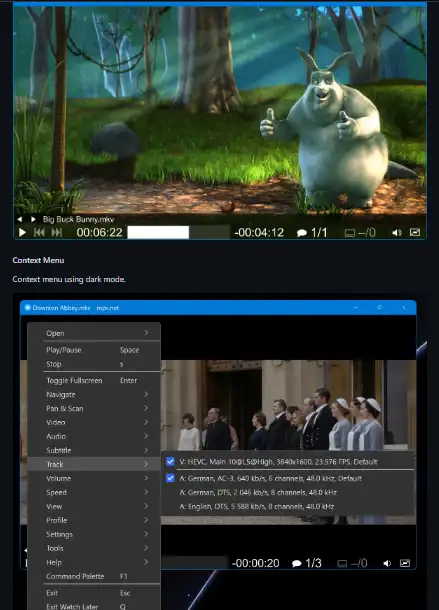Close the Downton Abbey mpv.net window
Screen dimensions: 439x610
pos(404,307)
